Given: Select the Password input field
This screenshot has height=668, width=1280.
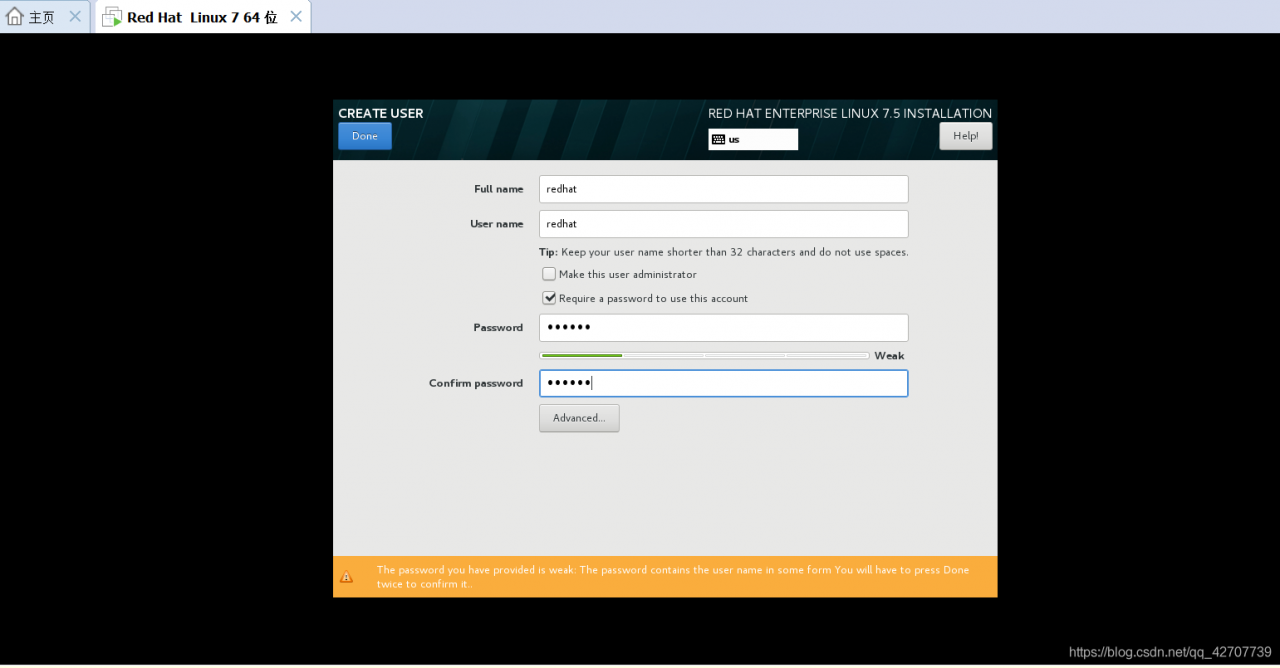Looking at the screenshot, I should [724, 328].
